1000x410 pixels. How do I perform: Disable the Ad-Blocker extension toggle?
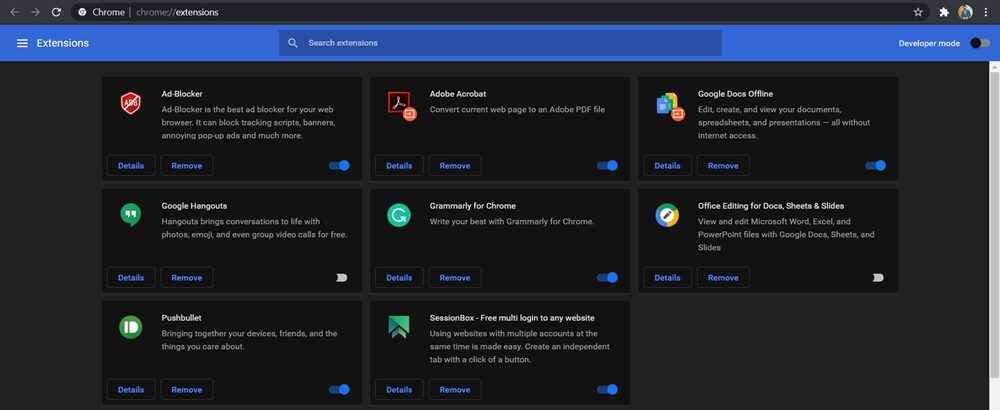[339, 166]
